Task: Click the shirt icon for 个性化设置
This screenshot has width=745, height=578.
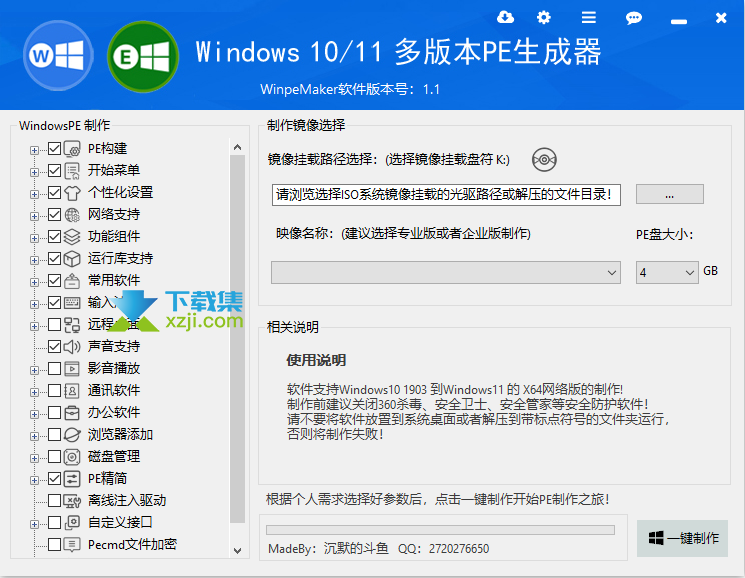Action: (x=72, y=192)
